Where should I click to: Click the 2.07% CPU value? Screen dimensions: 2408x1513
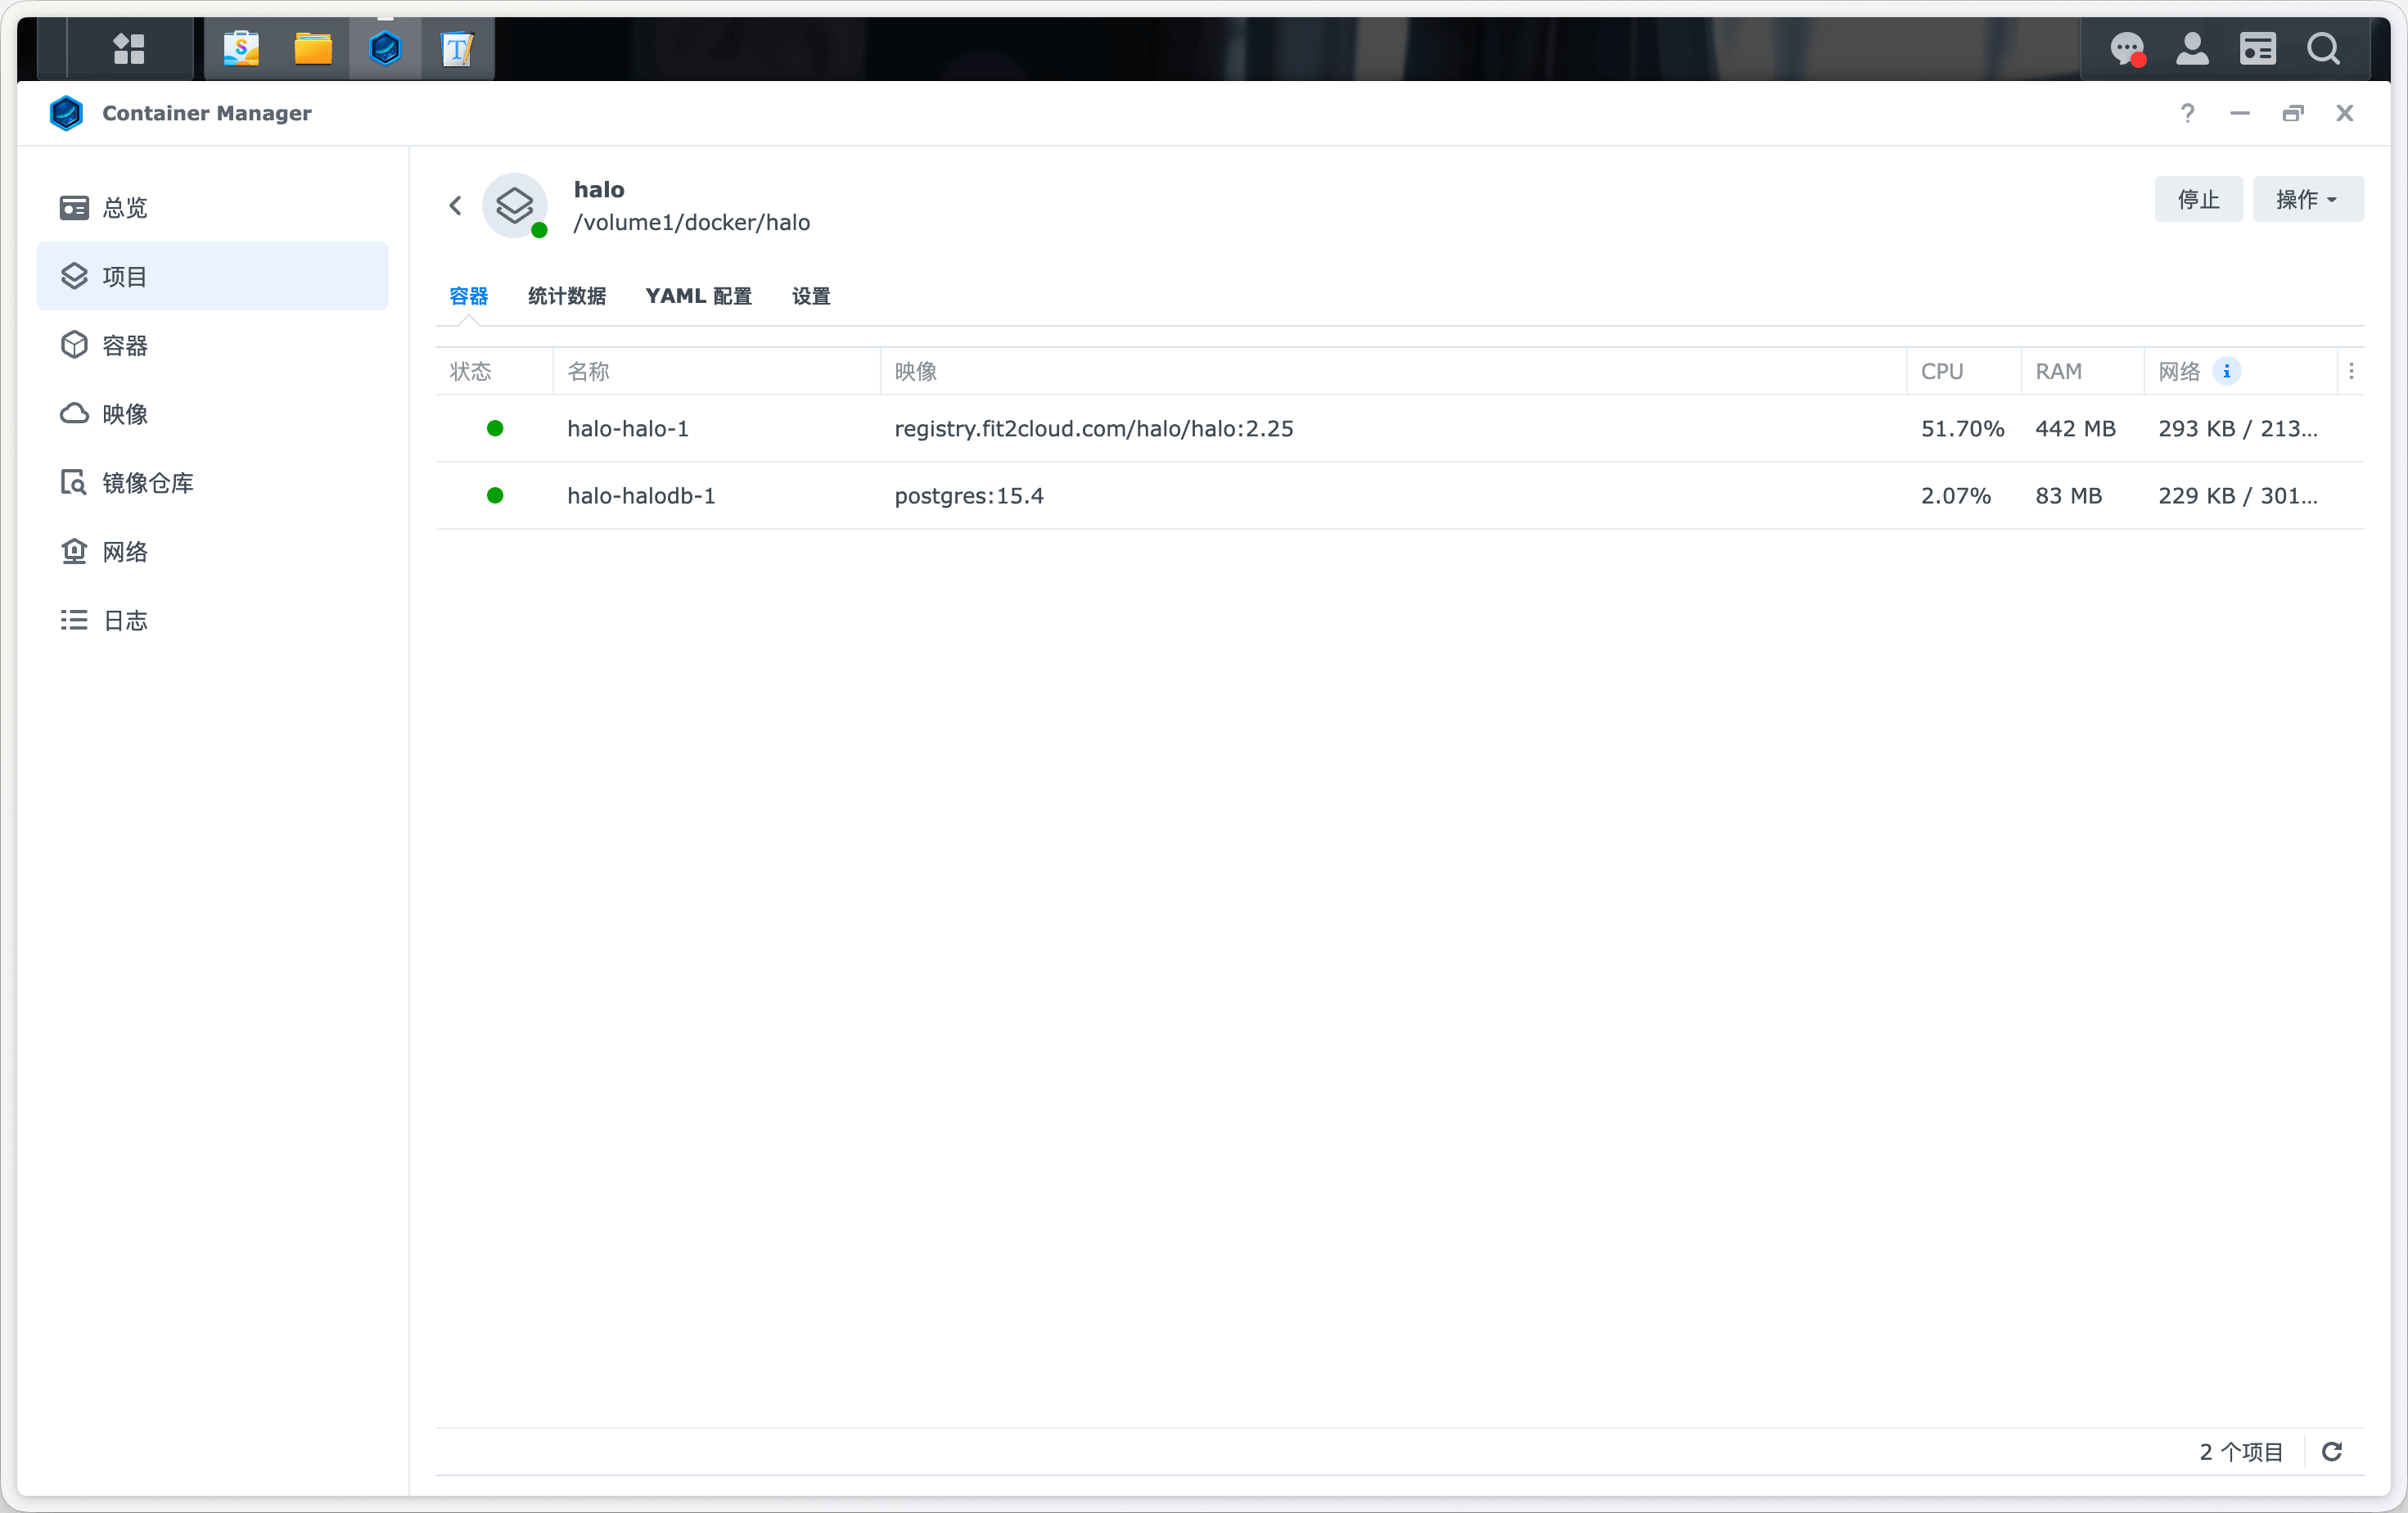point(1955,495)
